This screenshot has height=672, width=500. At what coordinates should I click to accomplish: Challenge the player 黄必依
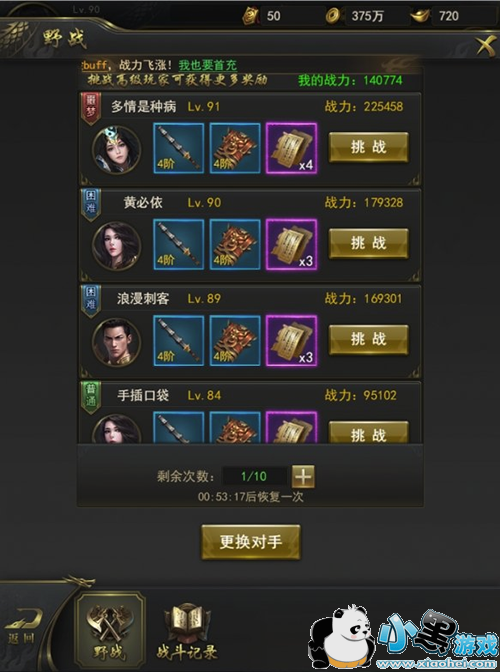(x=368, y=243)
